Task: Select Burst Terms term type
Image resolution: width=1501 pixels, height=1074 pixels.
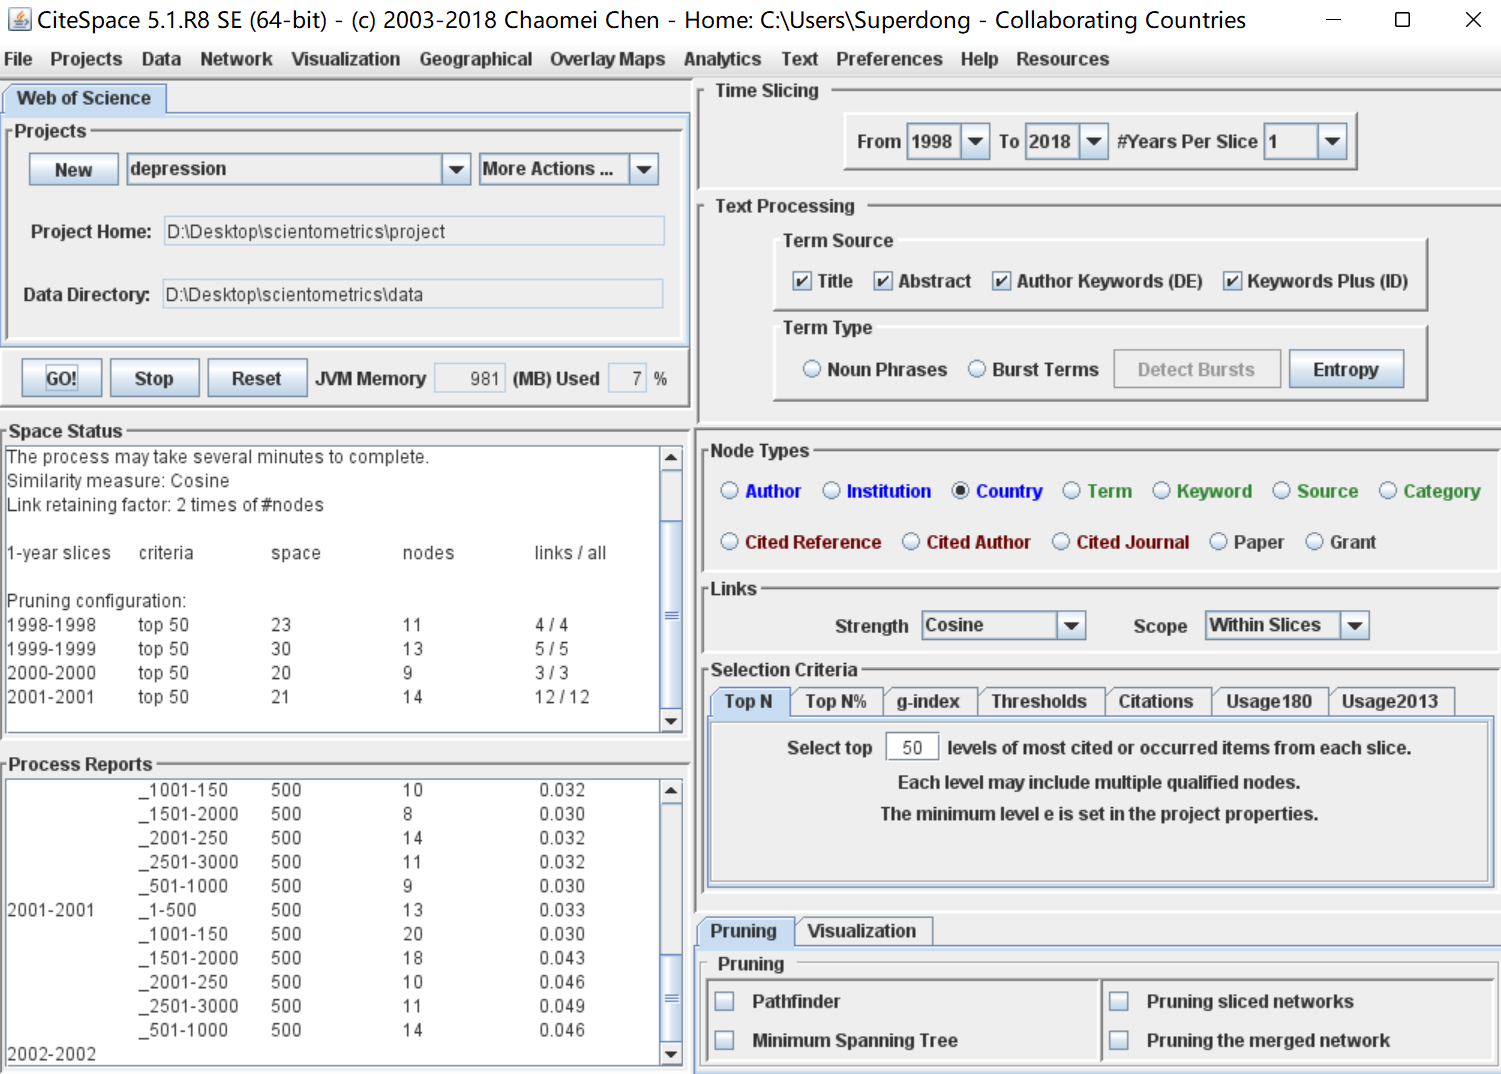Action: [x=977, y=369]
